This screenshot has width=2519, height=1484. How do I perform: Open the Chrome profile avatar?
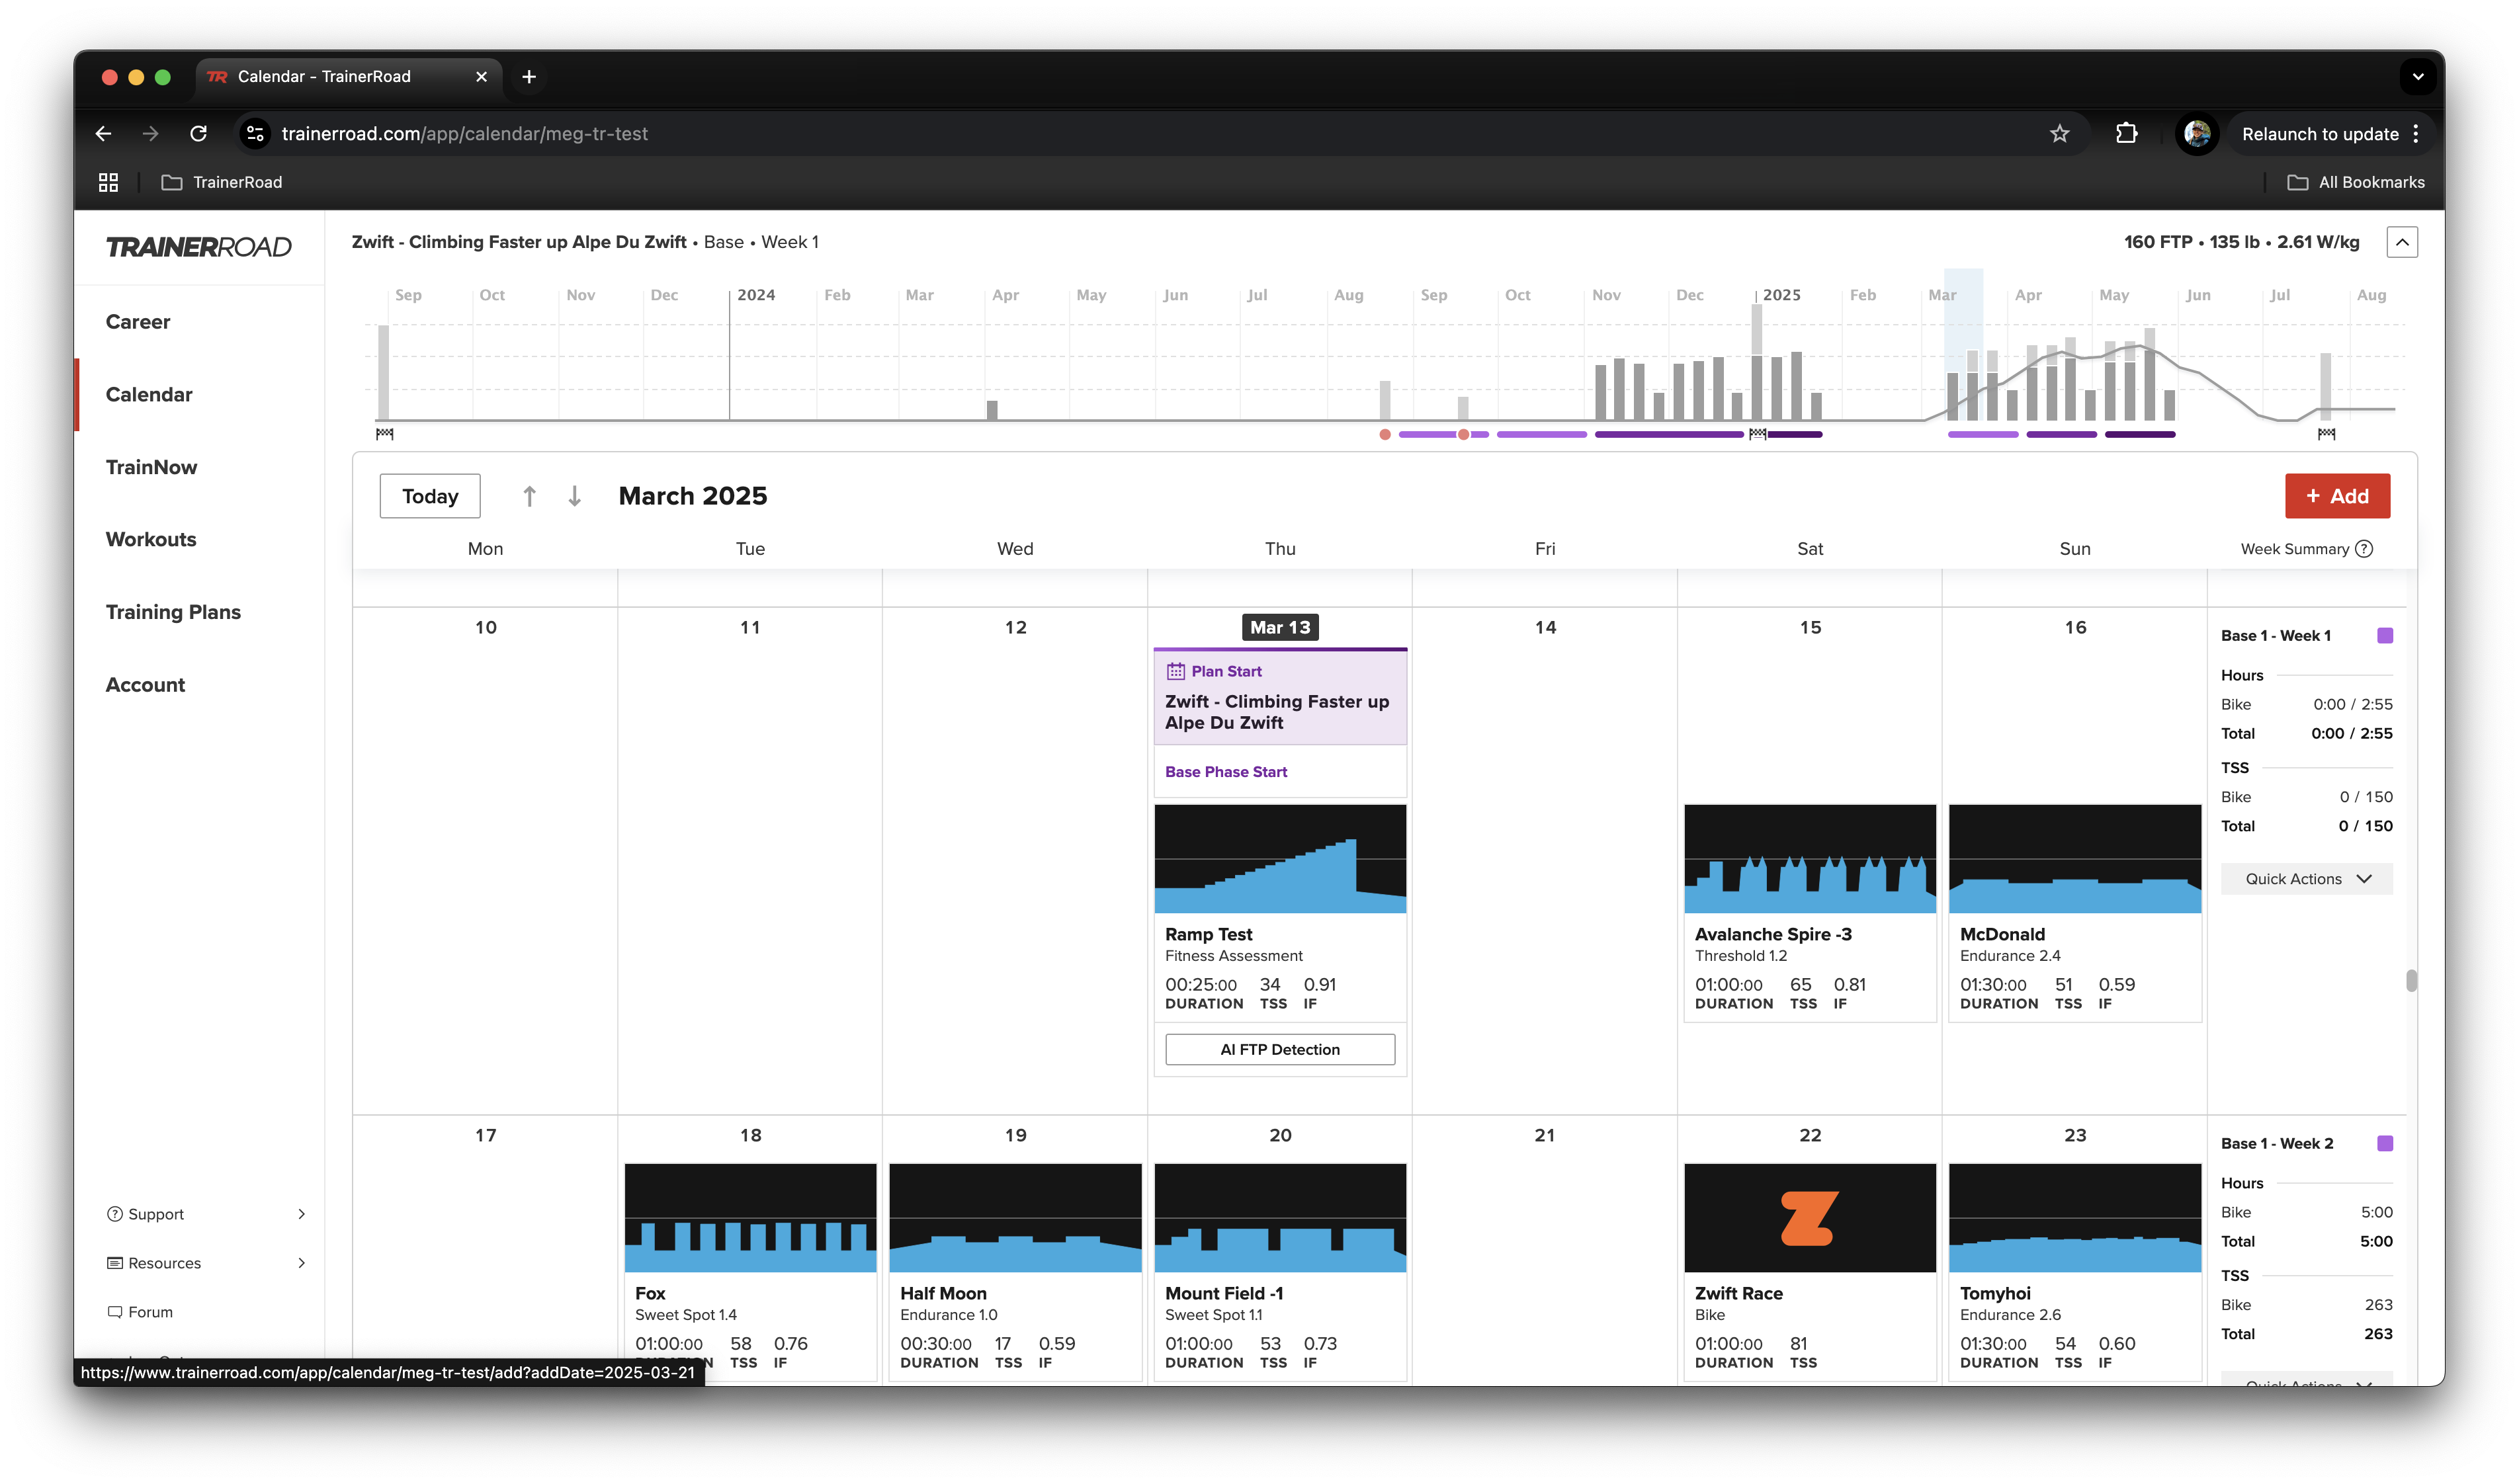coord(2196,134)
